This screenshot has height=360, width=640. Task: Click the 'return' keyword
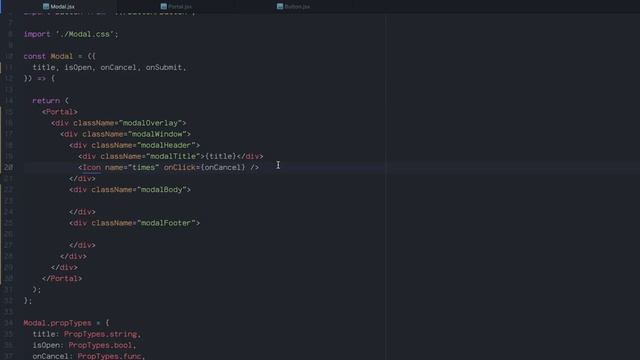[46, 101]
